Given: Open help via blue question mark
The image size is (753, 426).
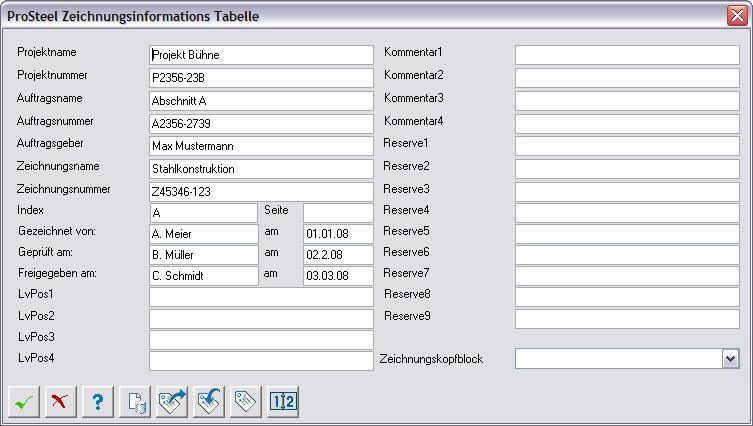Looking at the screenshot, I should (x=98, y=402).
